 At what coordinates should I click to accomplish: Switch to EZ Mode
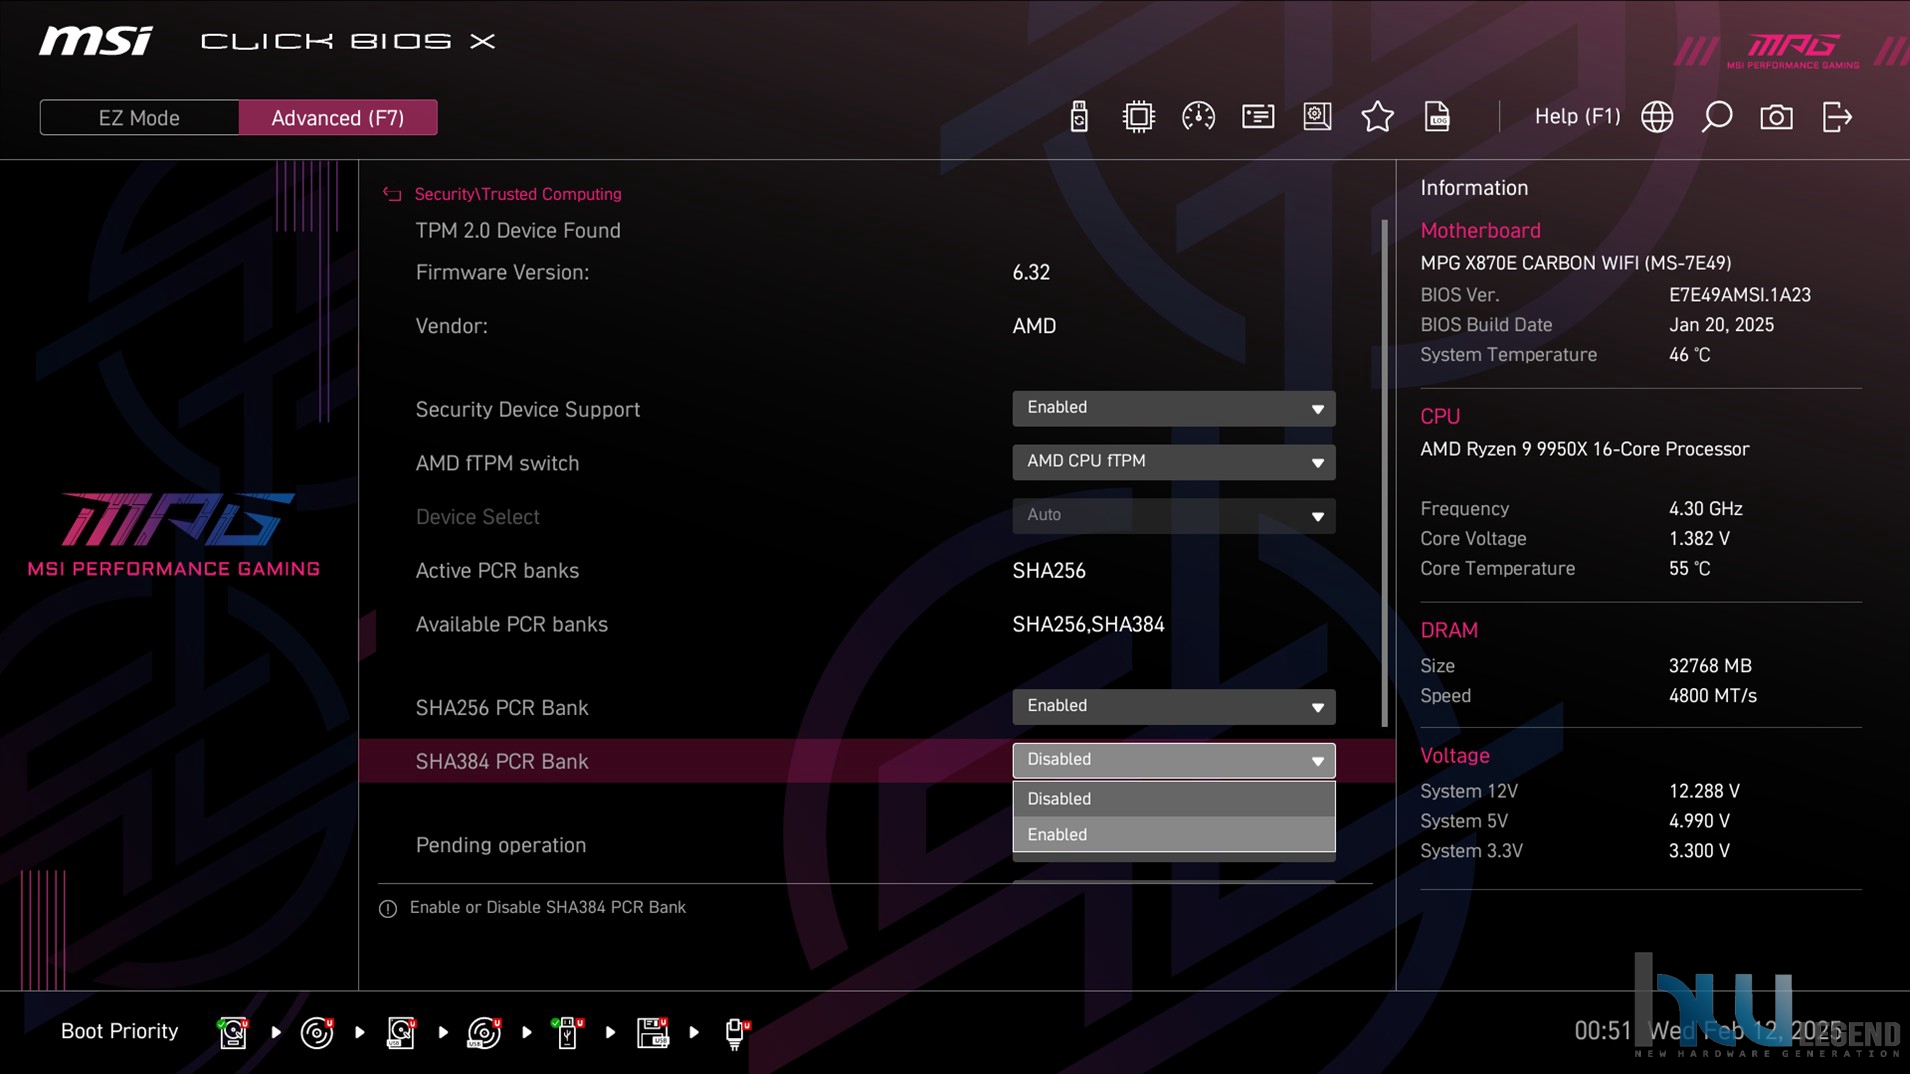[139, 117]
